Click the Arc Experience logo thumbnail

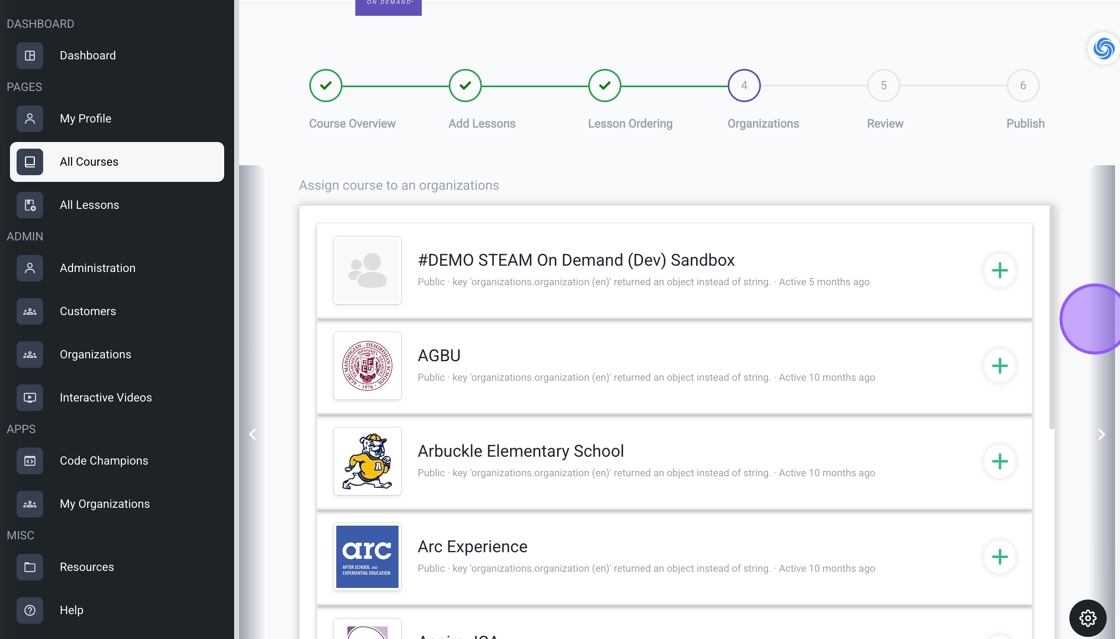(x=367, y=557)
